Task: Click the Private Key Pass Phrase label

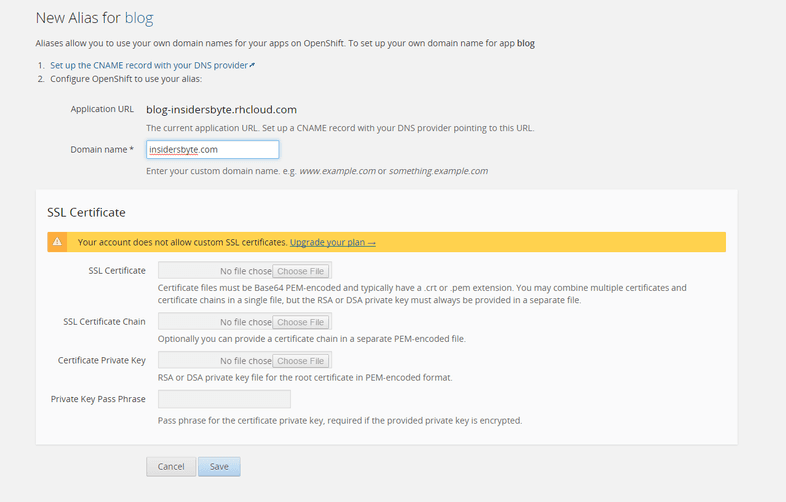Action: pyautogui.click(x=98, y=399)
